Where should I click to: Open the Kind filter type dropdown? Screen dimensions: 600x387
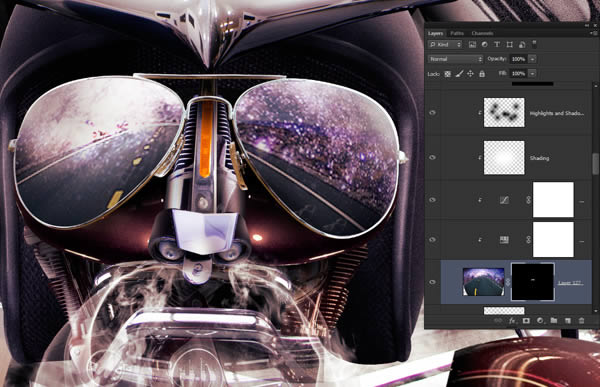click(445, 45)
